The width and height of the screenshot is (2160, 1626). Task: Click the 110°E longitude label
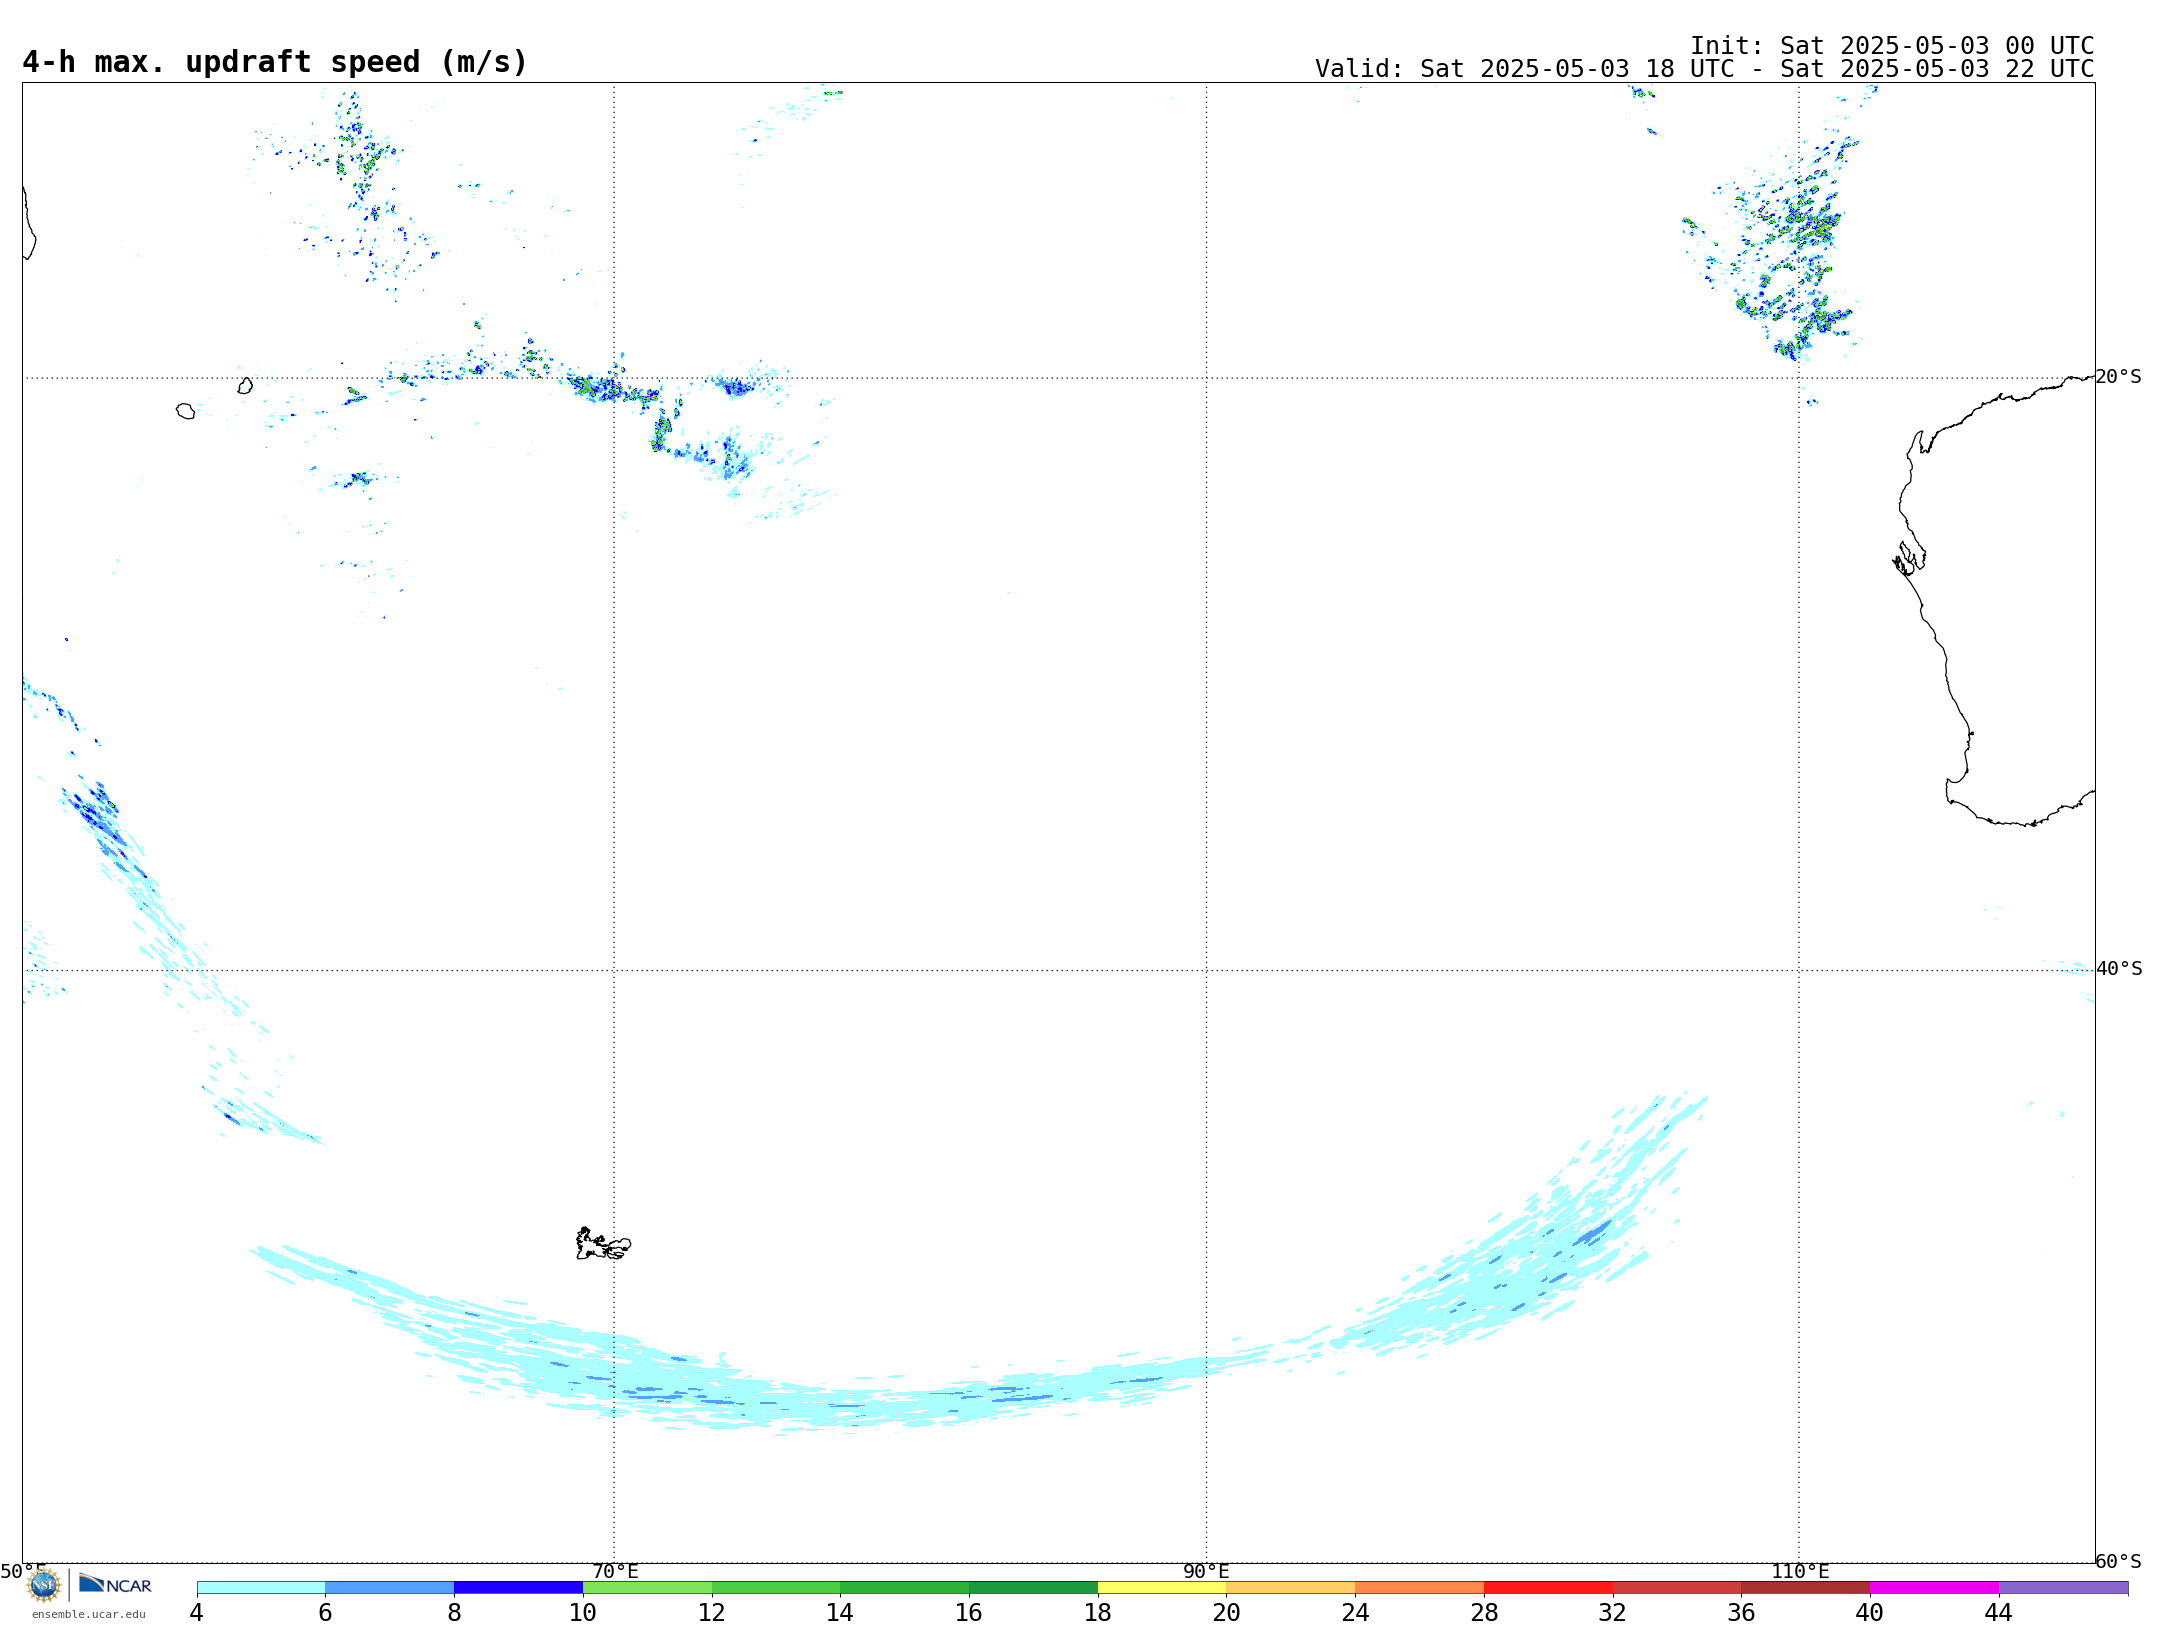(x=1800, y=1571)
